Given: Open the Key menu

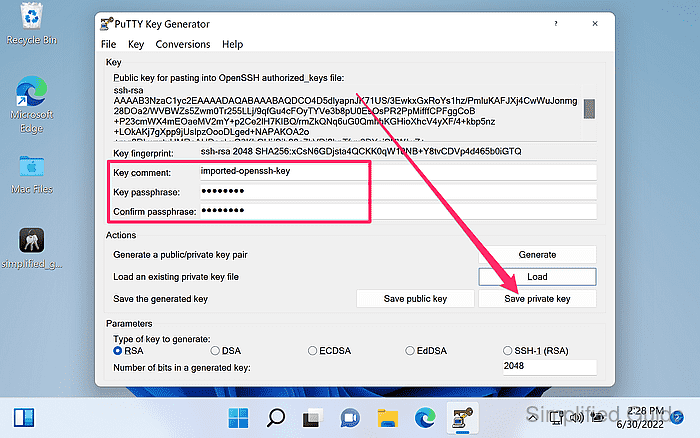Looking at the screenshot, I should click(x=136, y=44).
